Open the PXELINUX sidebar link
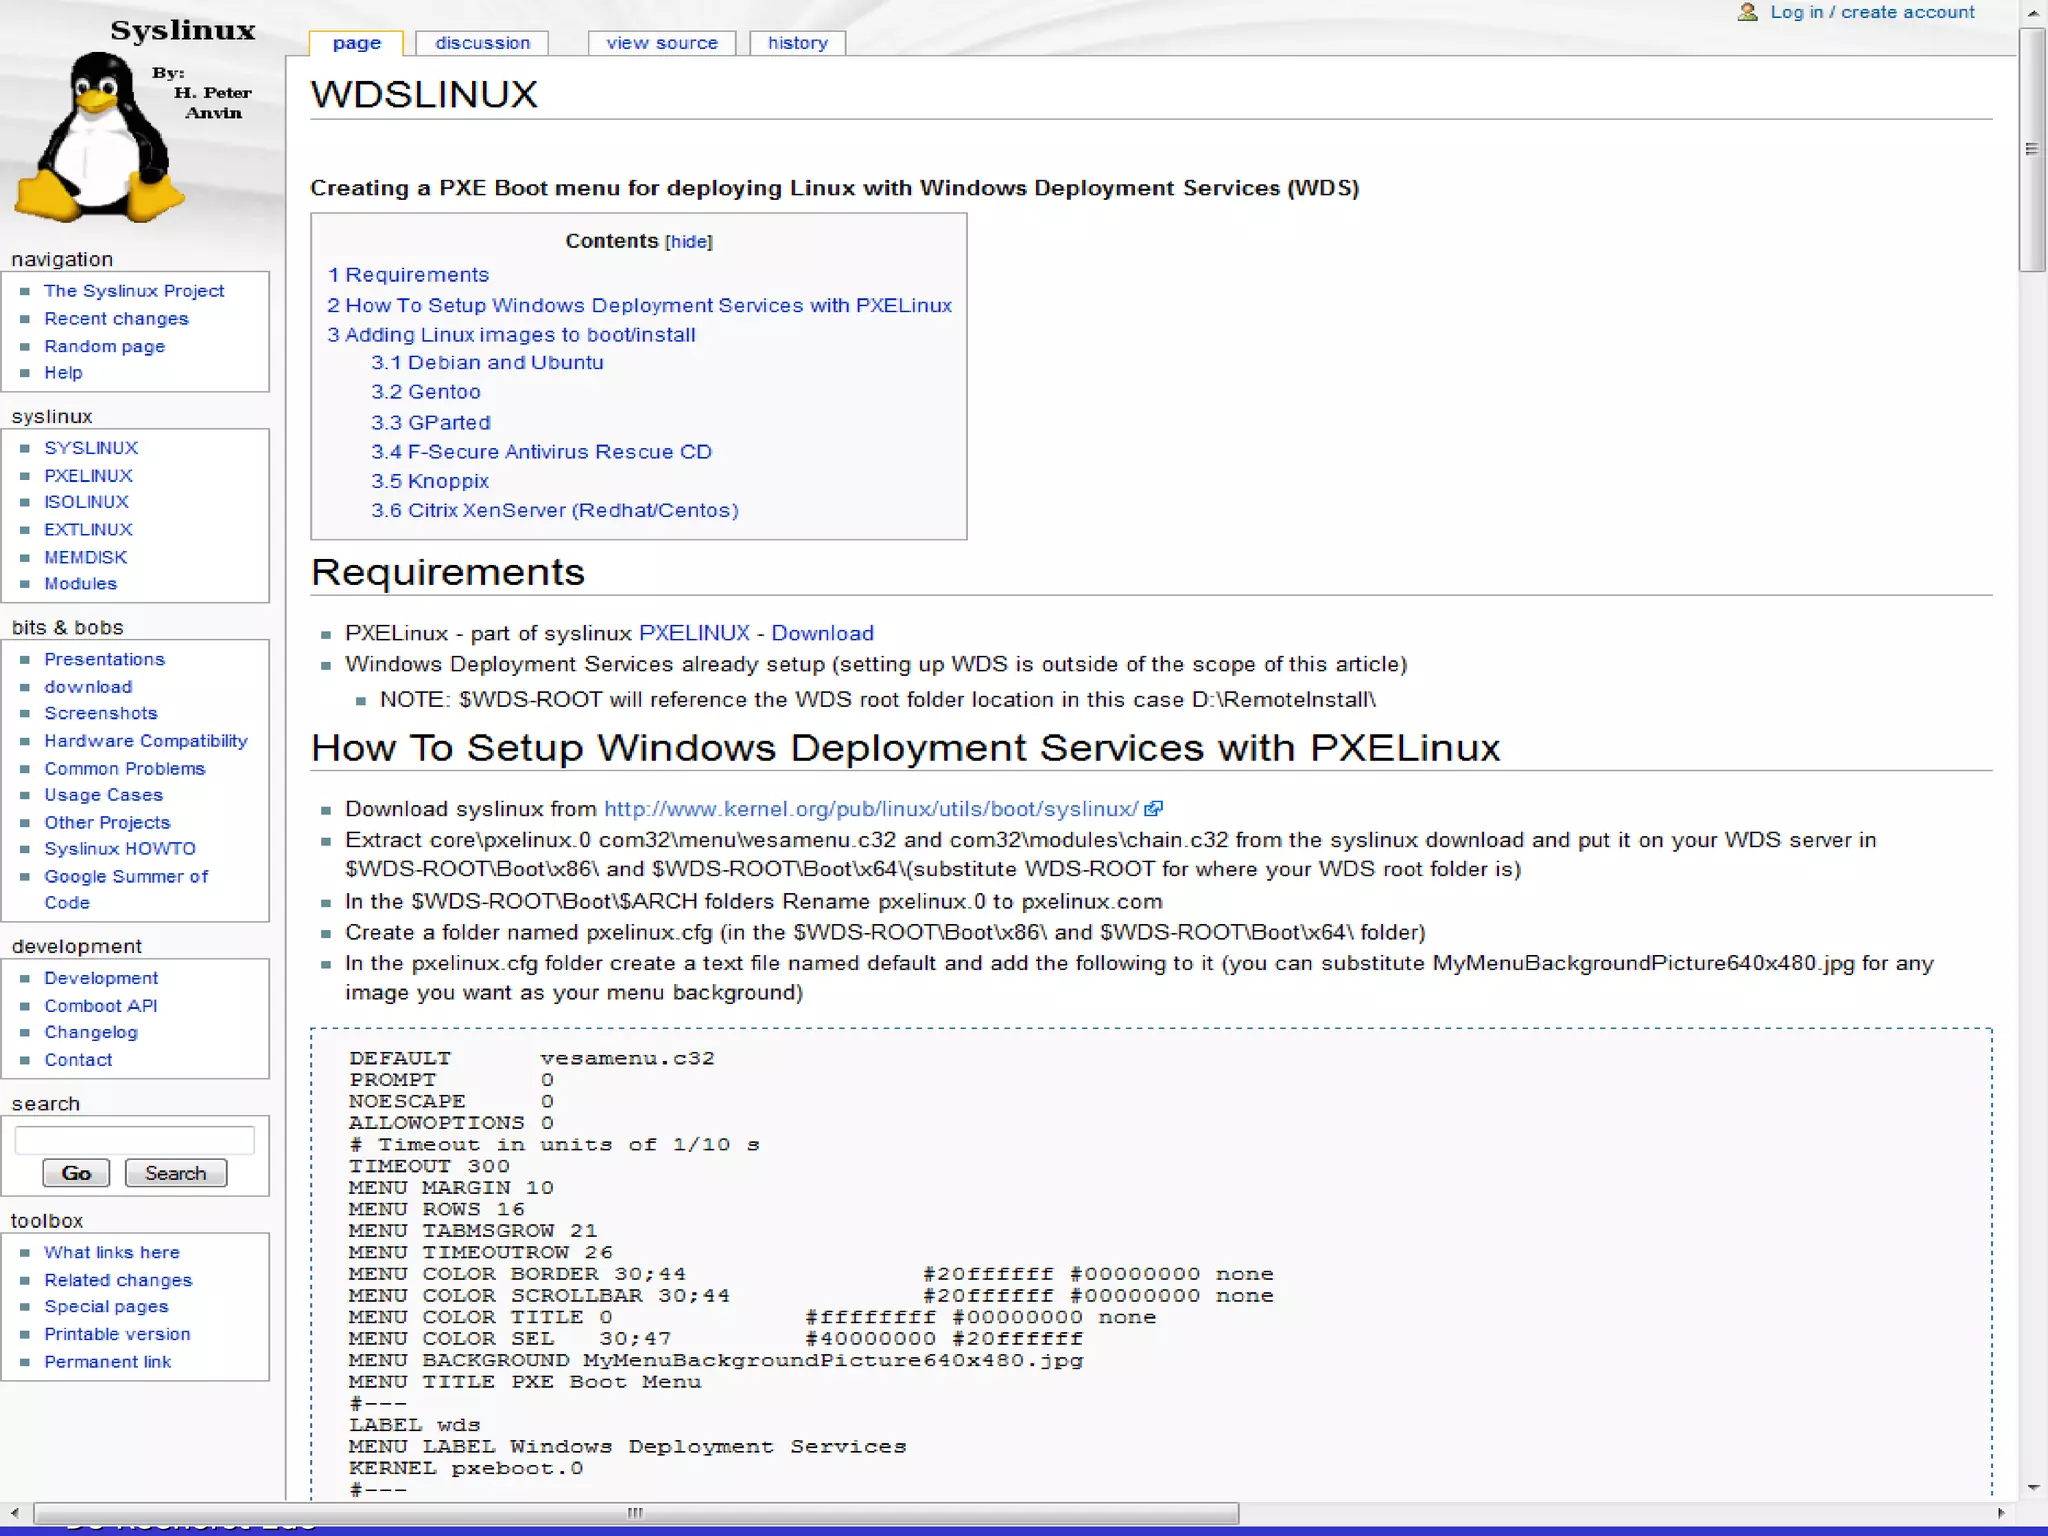The image size is (2048, 1536). 88,476
